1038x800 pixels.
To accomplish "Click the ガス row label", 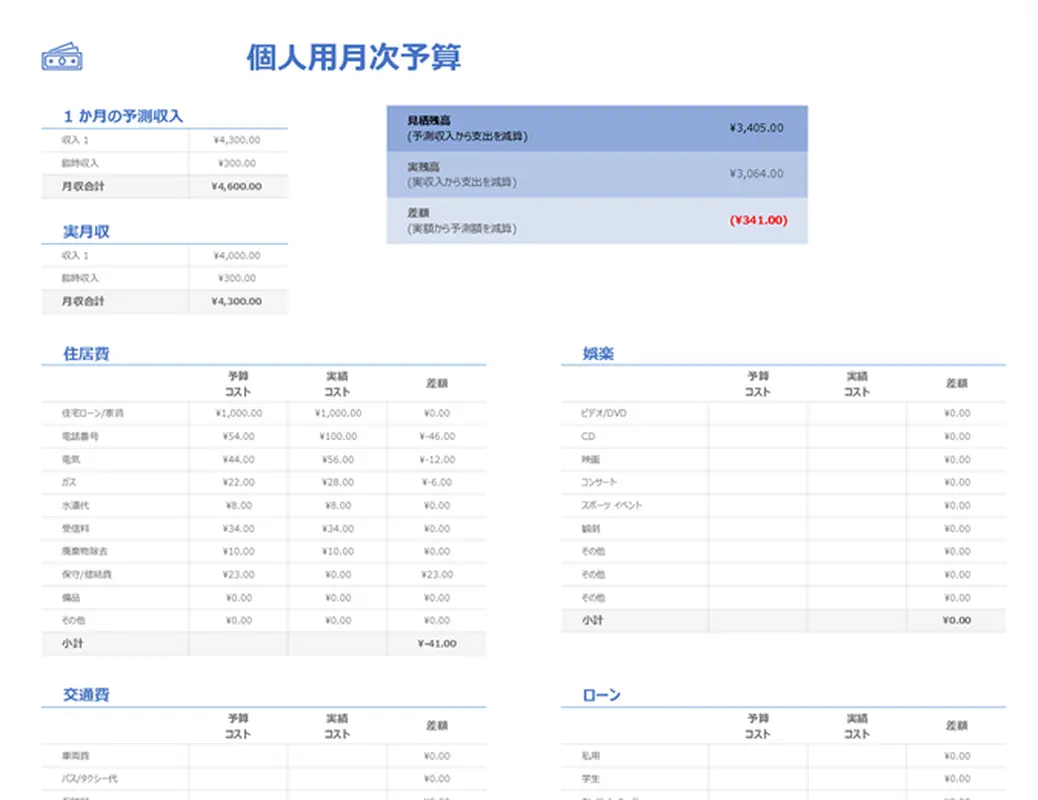I will 69,482.
